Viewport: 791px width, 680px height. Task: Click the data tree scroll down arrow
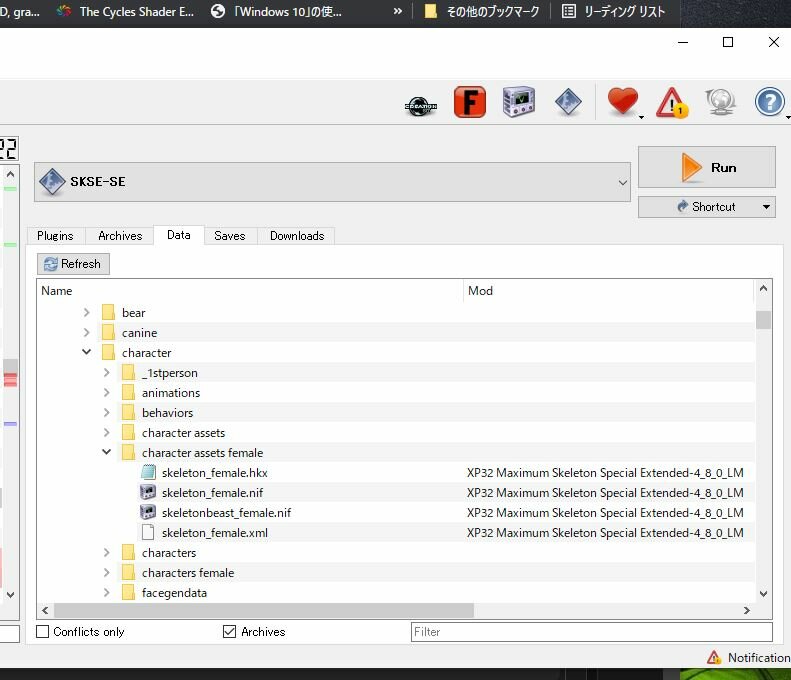pyautogui.click(x=763, y=594)
